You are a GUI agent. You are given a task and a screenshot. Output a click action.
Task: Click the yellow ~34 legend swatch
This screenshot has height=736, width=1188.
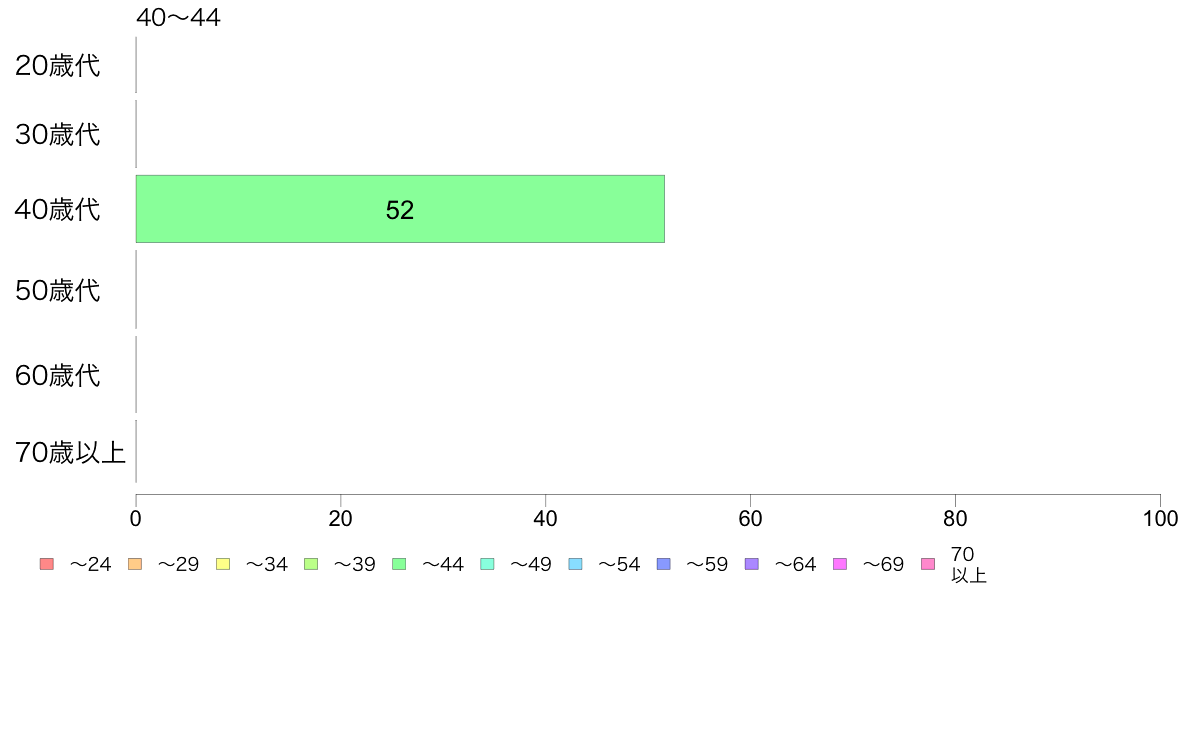click(x=223, y=564)
